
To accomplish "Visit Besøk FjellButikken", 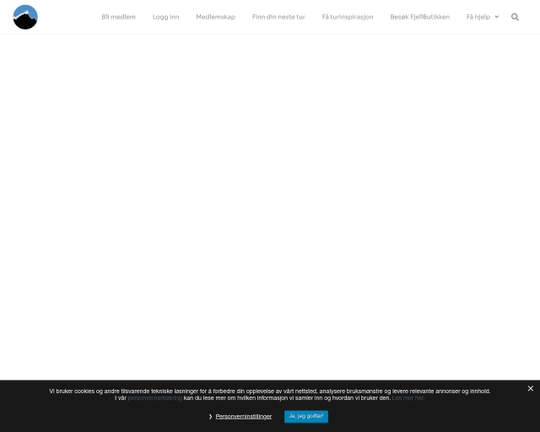I will click(420, 17).
